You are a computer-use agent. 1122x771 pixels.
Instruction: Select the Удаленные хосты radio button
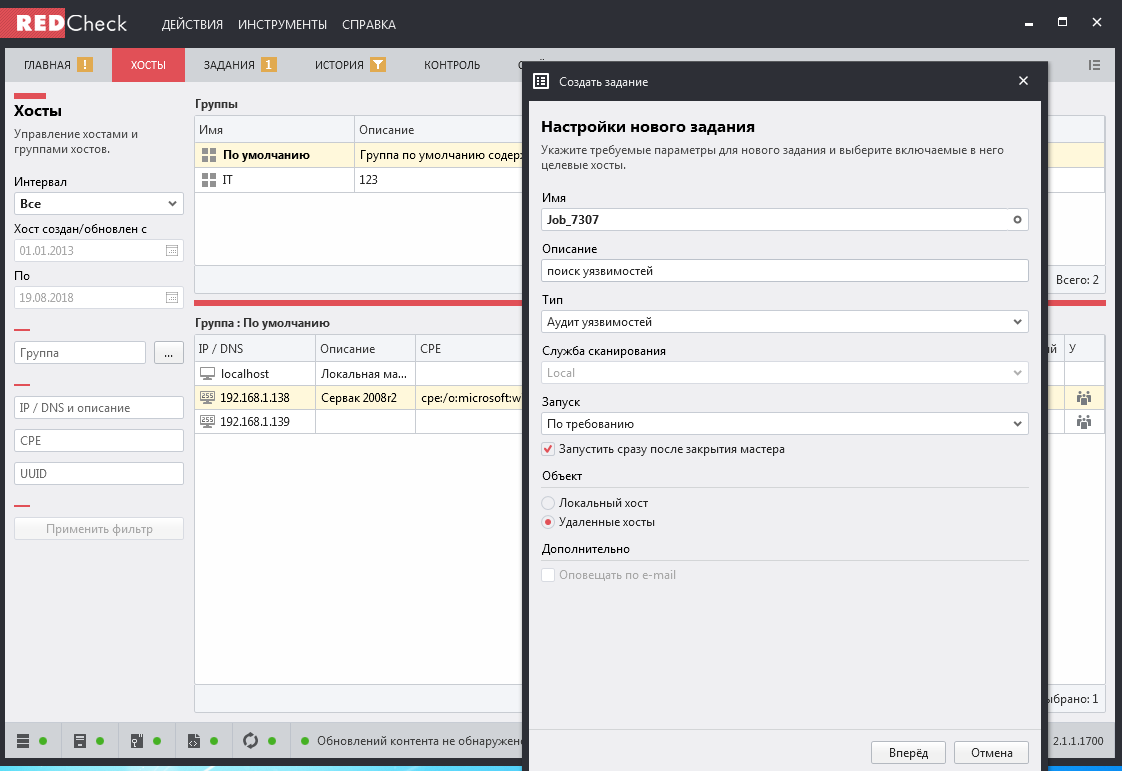click(548, 522)
